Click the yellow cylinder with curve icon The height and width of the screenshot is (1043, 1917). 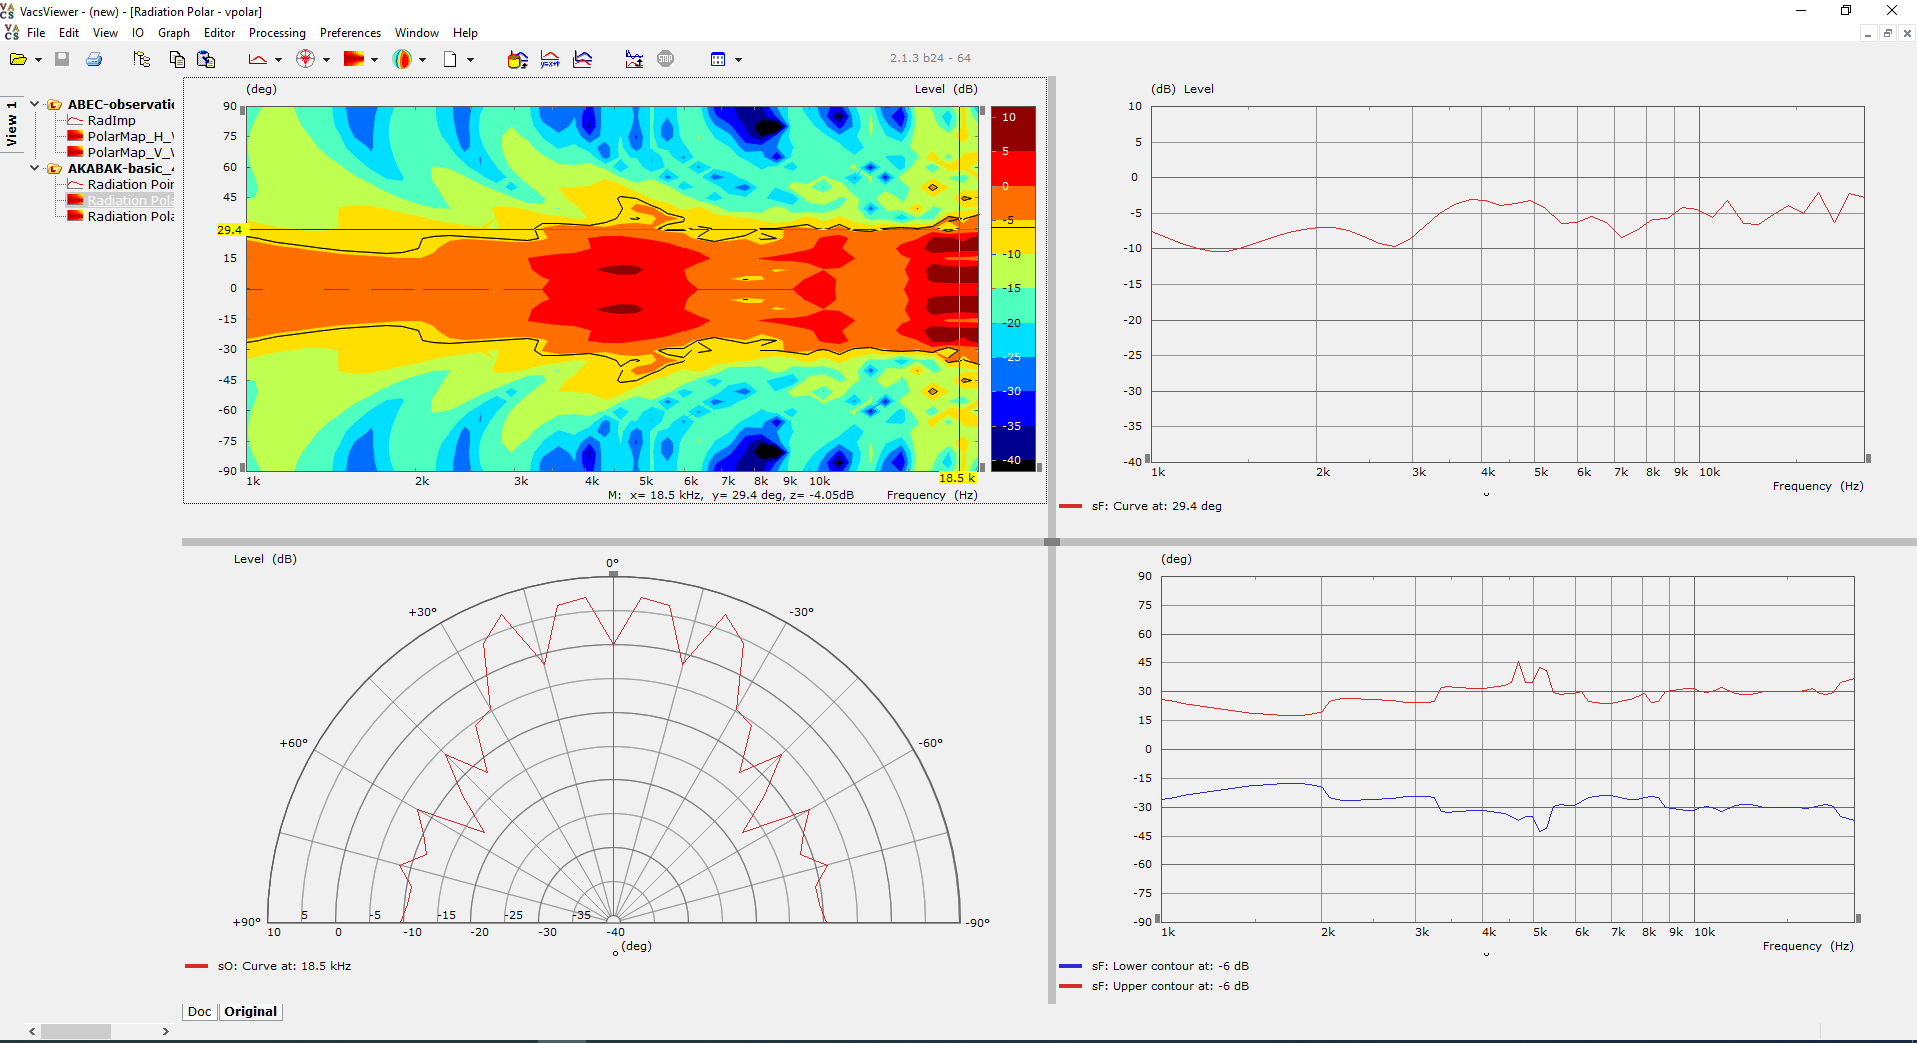(x=517, y=59)
